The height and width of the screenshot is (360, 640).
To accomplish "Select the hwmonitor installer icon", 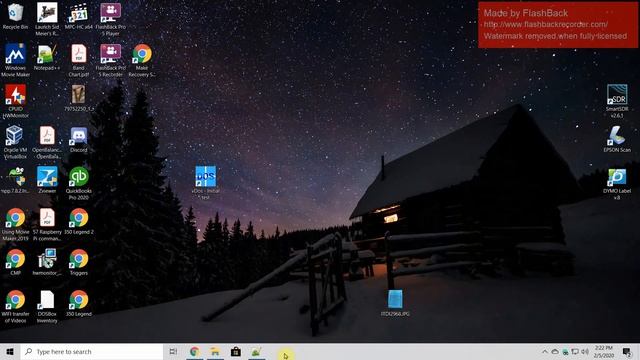I will pyautogui.click(x=47, y=262).
